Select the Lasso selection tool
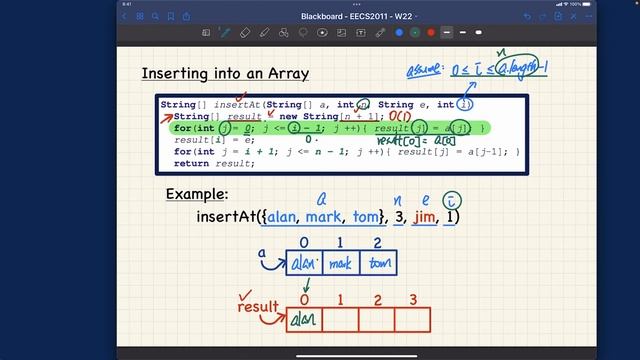 point(303,33)
